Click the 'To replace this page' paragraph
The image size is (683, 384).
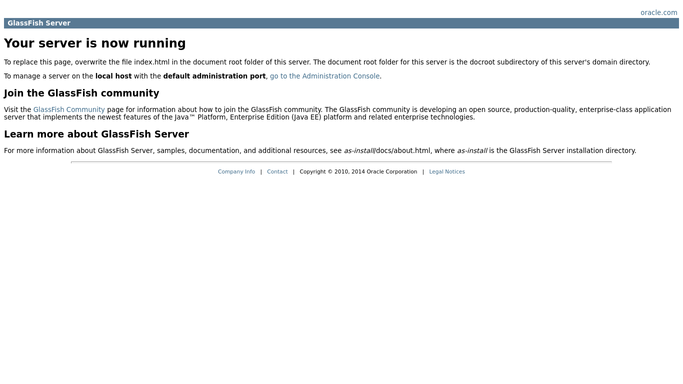327,62
